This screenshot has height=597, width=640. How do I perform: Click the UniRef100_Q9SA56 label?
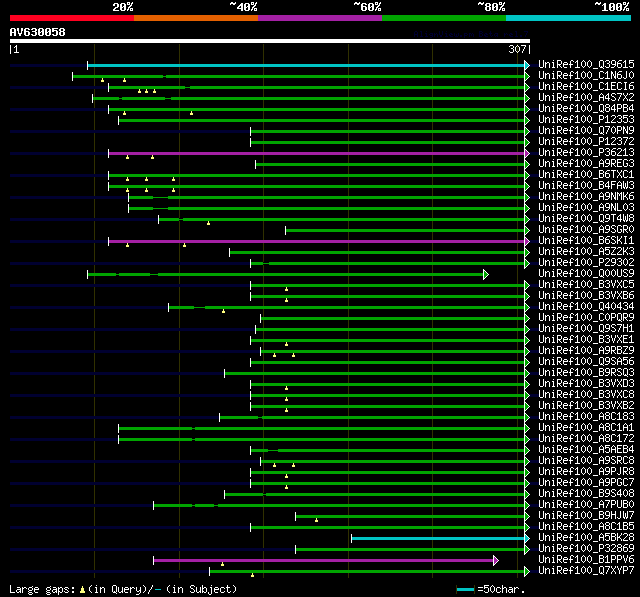(586, 362)
